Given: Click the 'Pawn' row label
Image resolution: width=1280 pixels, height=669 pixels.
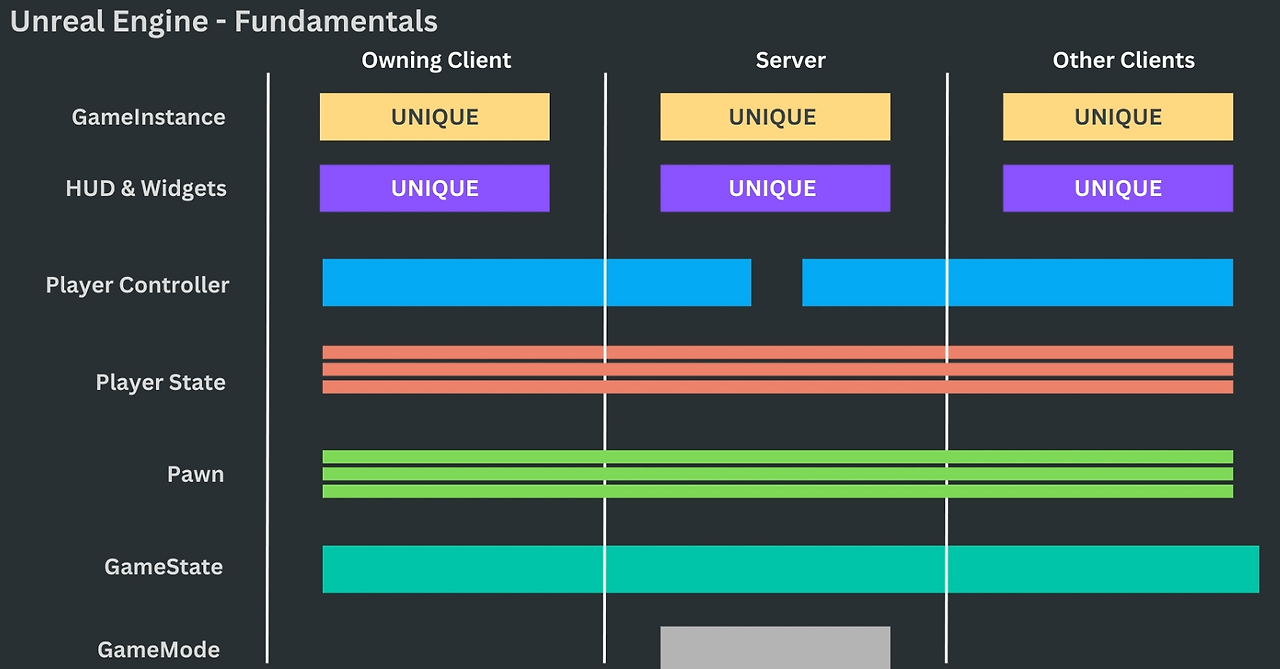Looking at the screenshot, I should click(195, 474).
